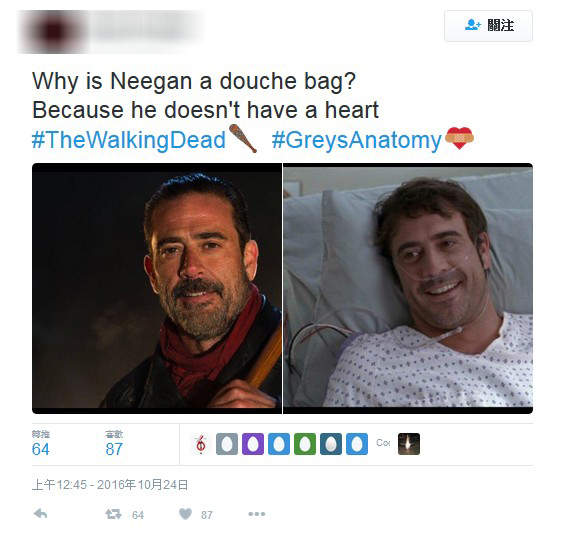Open the gray egg liker avatar
This screenshot has width=565, height=543.
point(227,444)
